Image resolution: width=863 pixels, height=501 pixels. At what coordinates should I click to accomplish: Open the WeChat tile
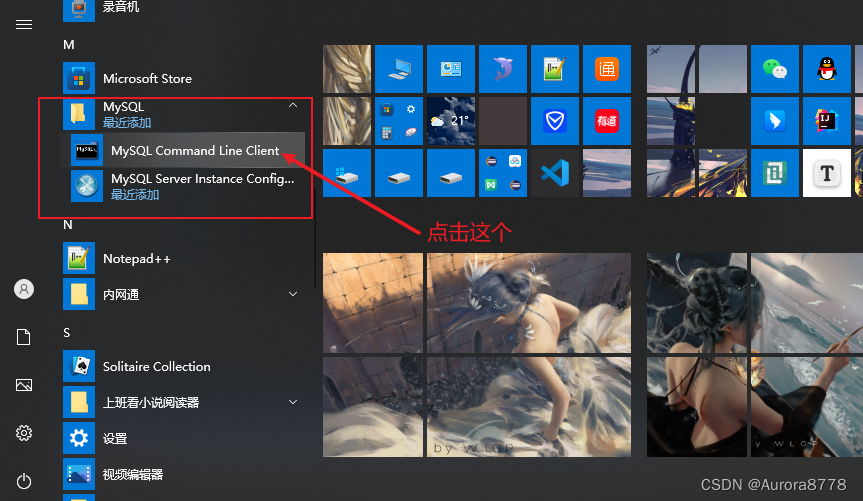coord(775,69)
